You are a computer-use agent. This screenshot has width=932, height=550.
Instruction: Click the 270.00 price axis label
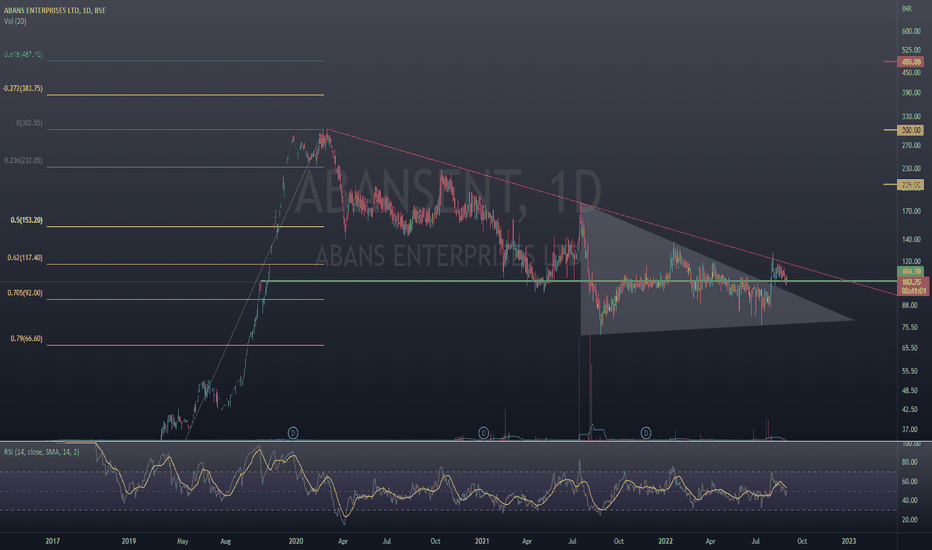[x=911, y=145]
